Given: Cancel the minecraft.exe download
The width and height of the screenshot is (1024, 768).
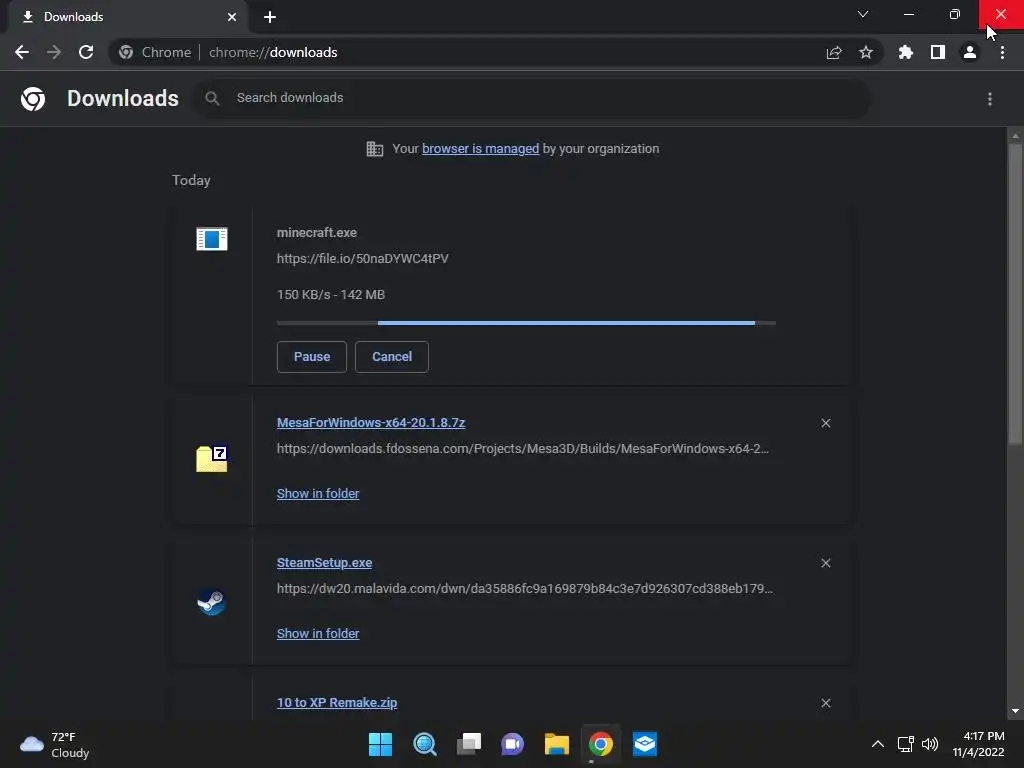Looking at the screenshot, I should point(392,357).
